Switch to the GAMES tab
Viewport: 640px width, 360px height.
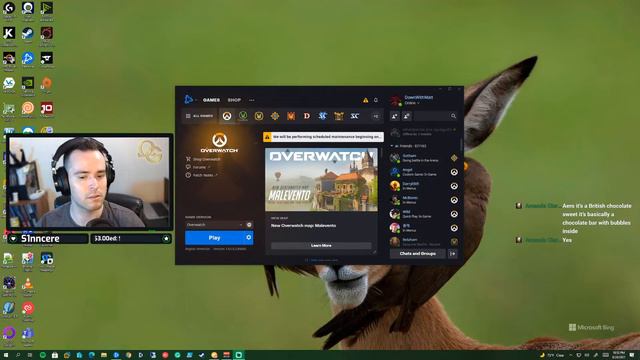pyautogui.click(x=211, y=100)
